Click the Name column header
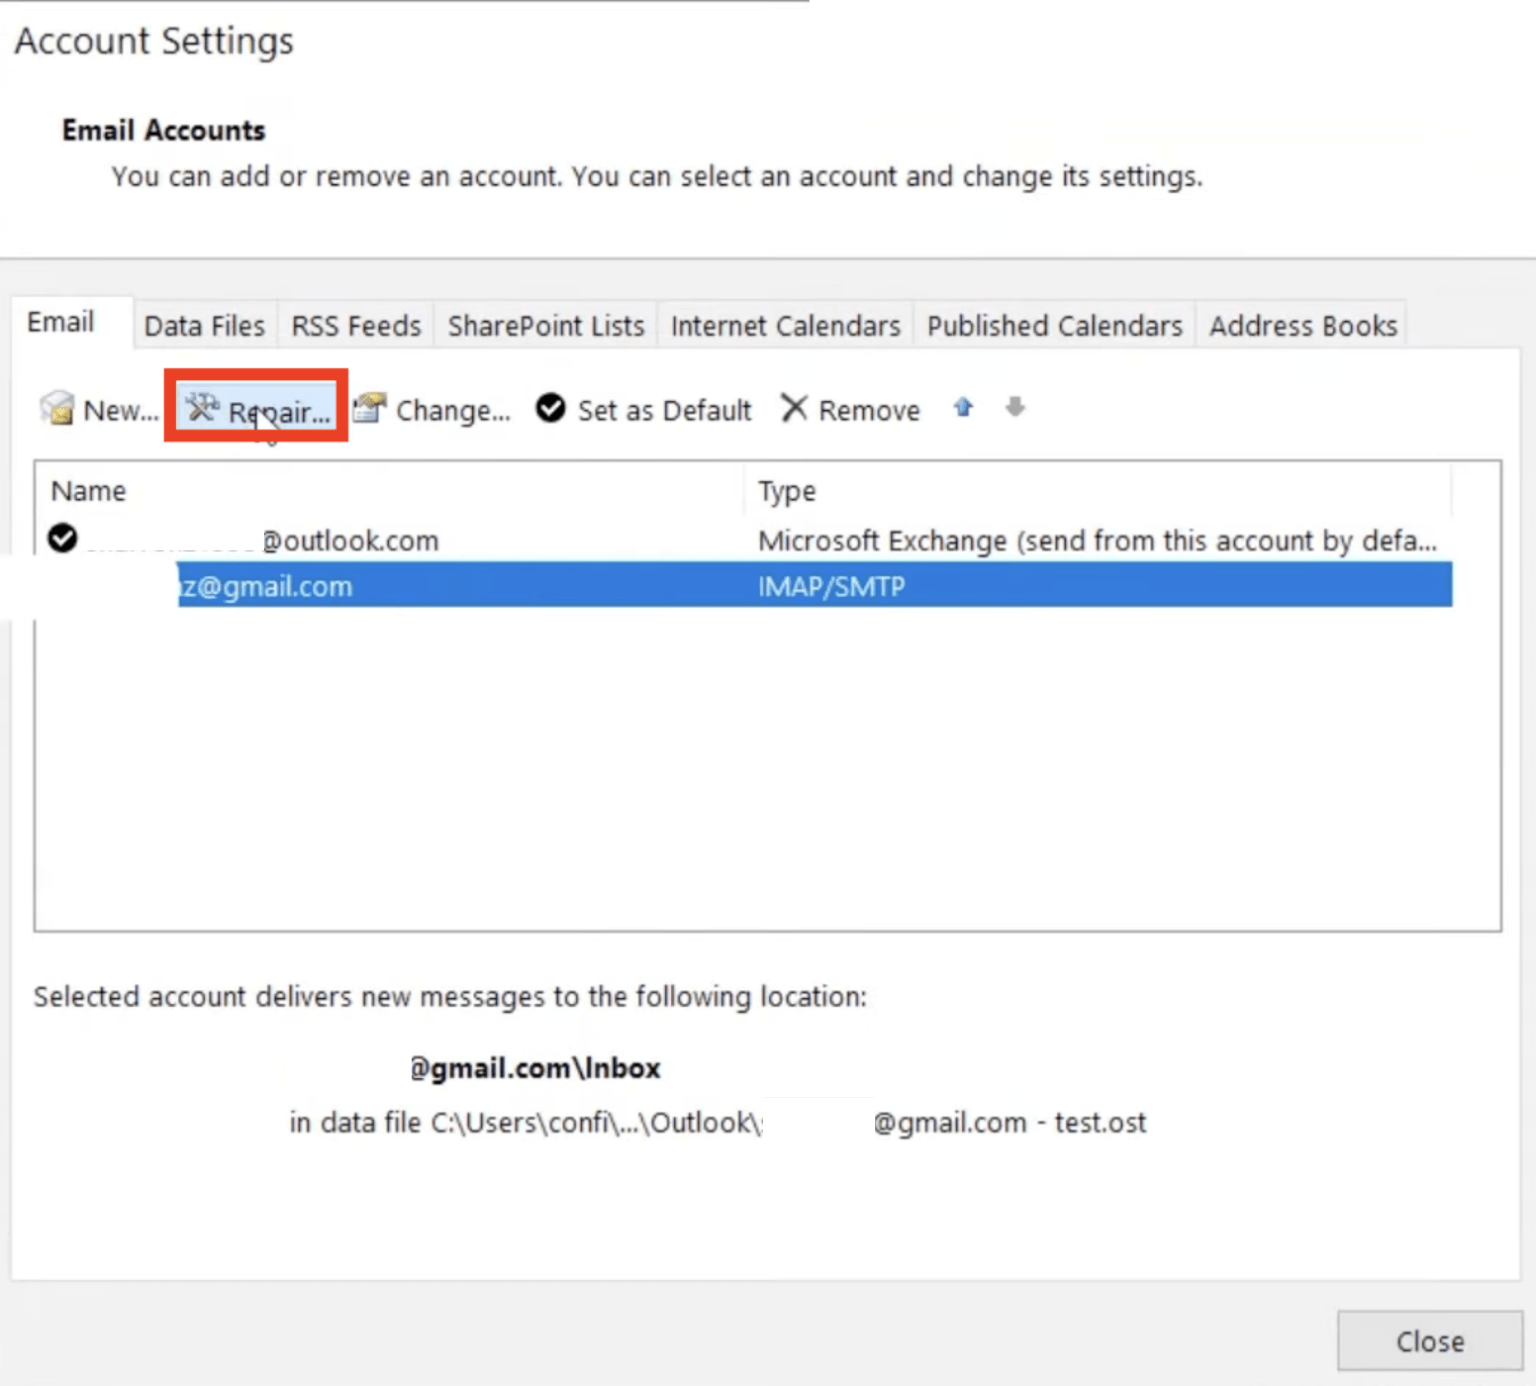This screenshot has width=1536, height=1386. pyautogui.click(x=88, y=491)
